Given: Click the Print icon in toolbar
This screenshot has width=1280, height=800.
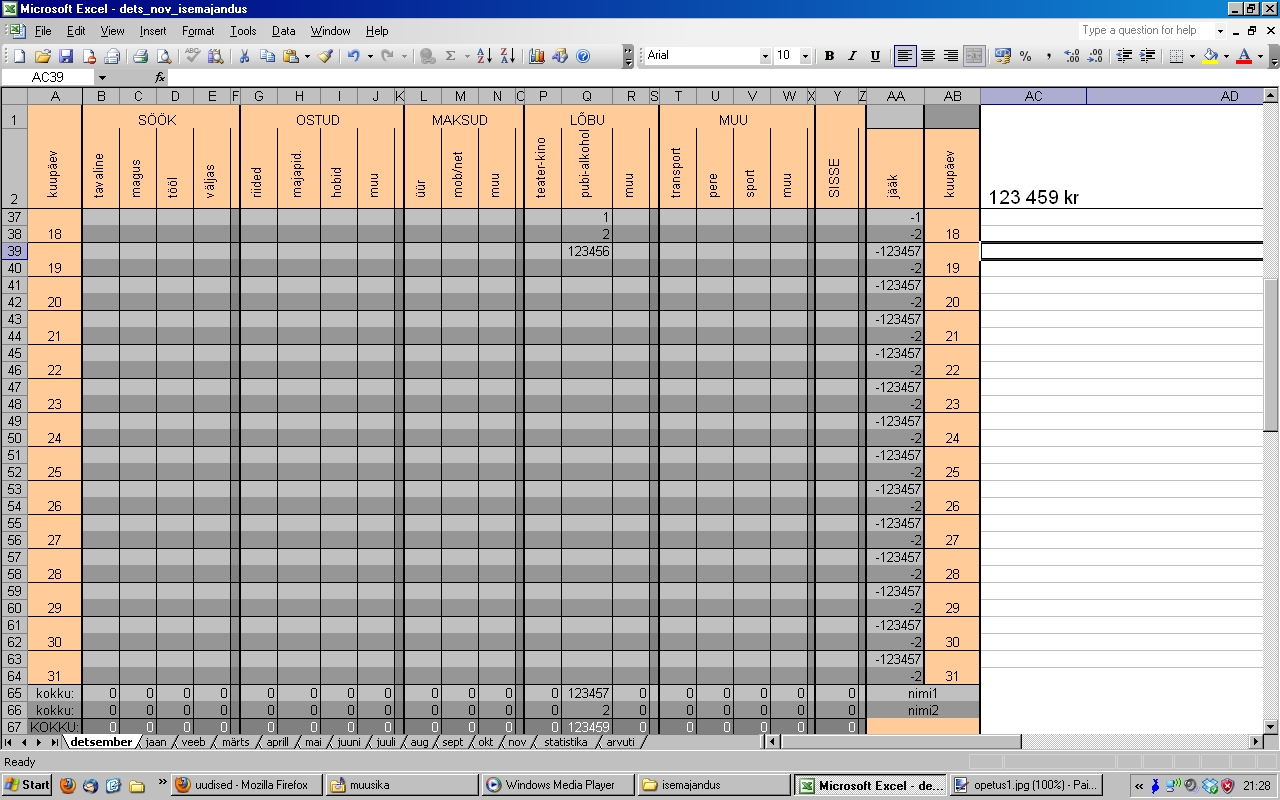Looking at the screenshot, I should point(140,56).
